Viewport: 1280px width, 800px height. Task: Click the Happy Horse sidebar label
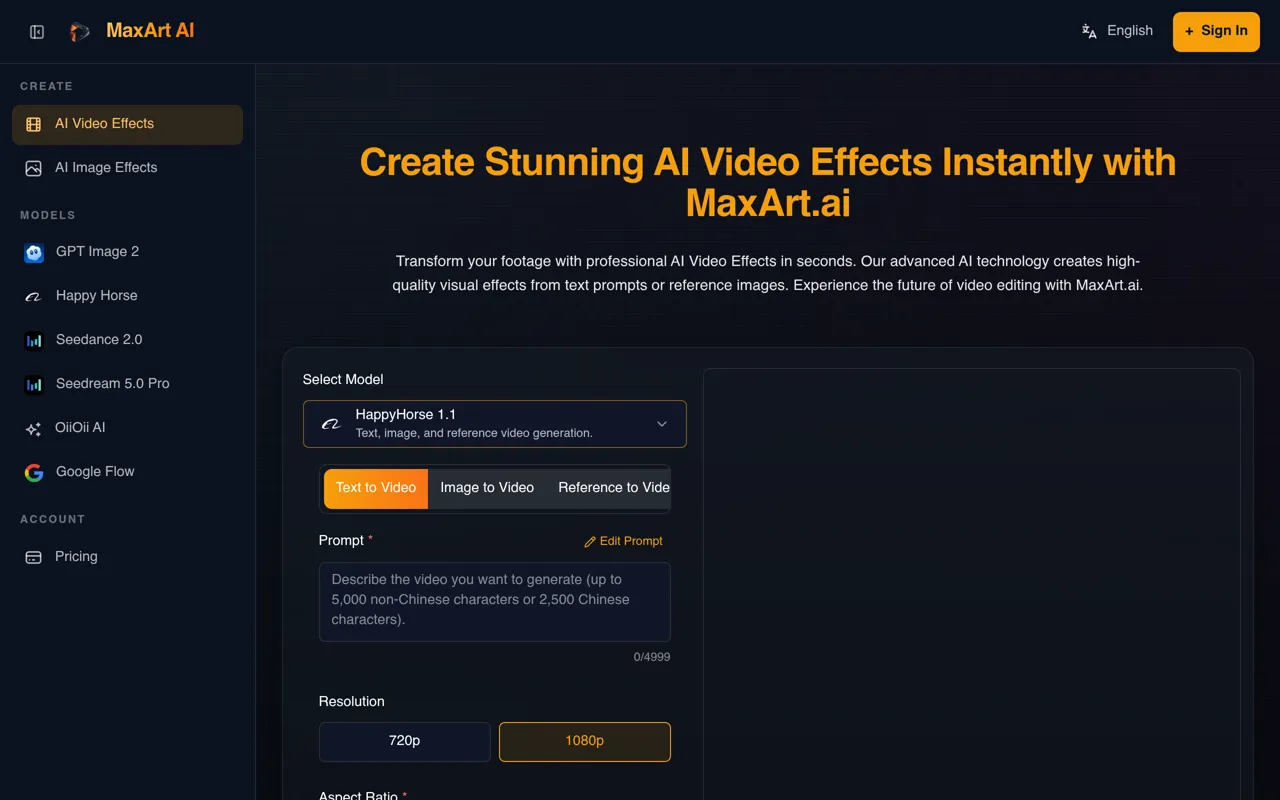click(97, 296)
